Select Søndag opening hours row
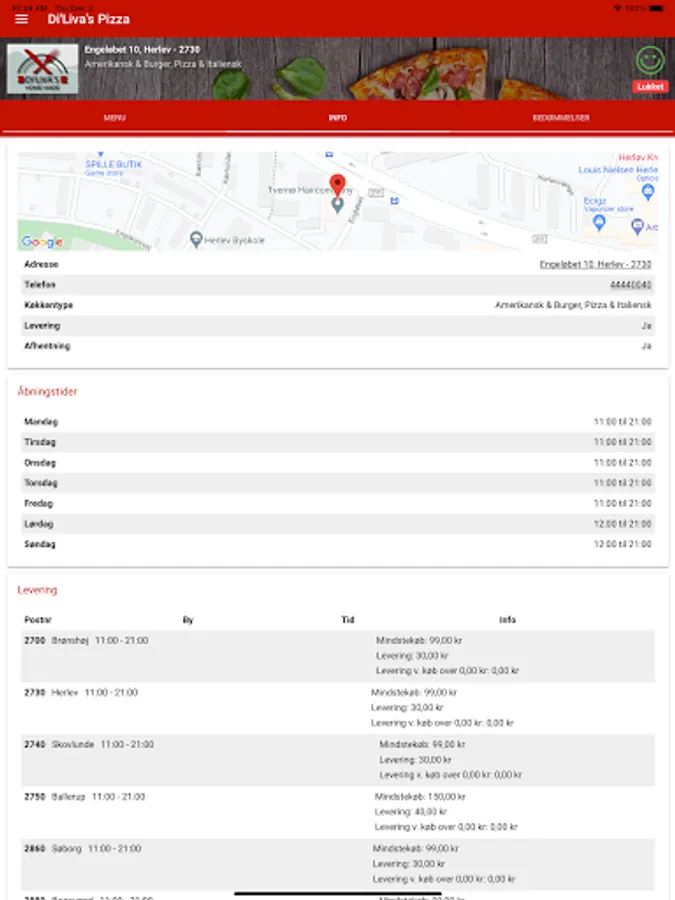 pos(338,544)
